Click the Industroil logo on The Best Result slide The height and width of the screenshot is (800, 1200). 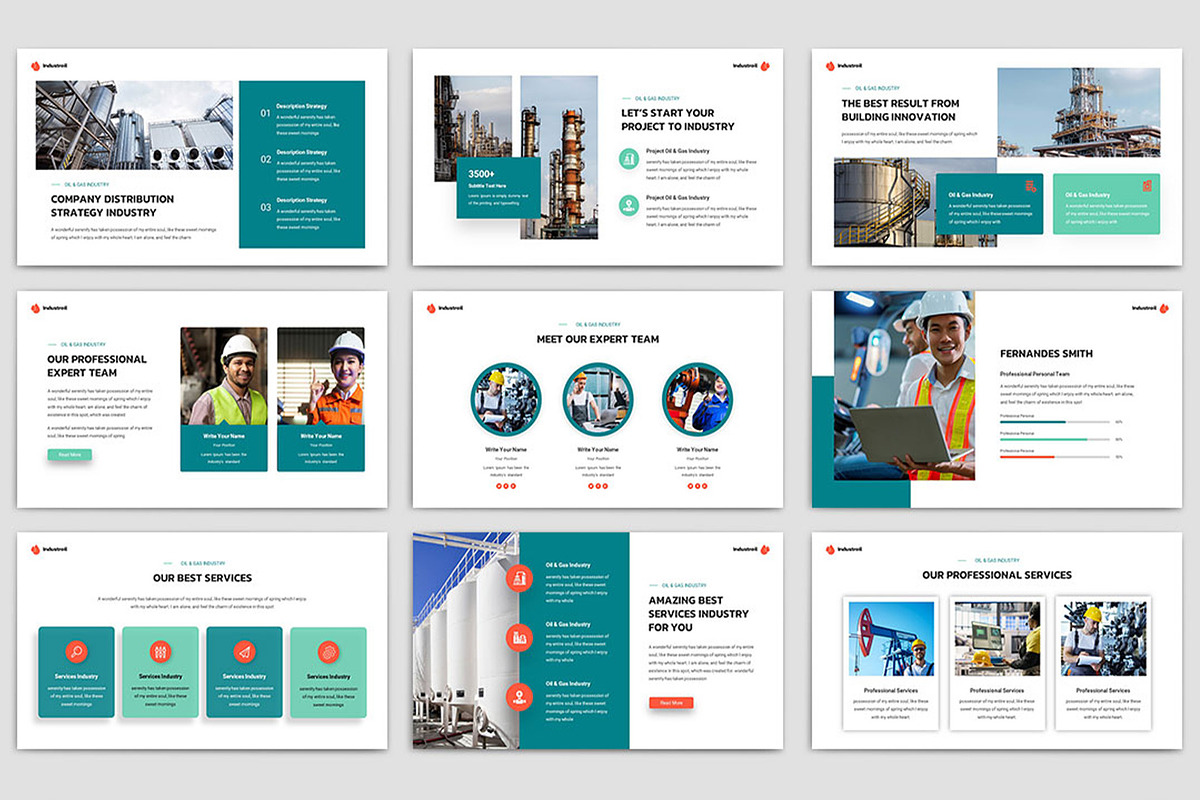[844, 66]
